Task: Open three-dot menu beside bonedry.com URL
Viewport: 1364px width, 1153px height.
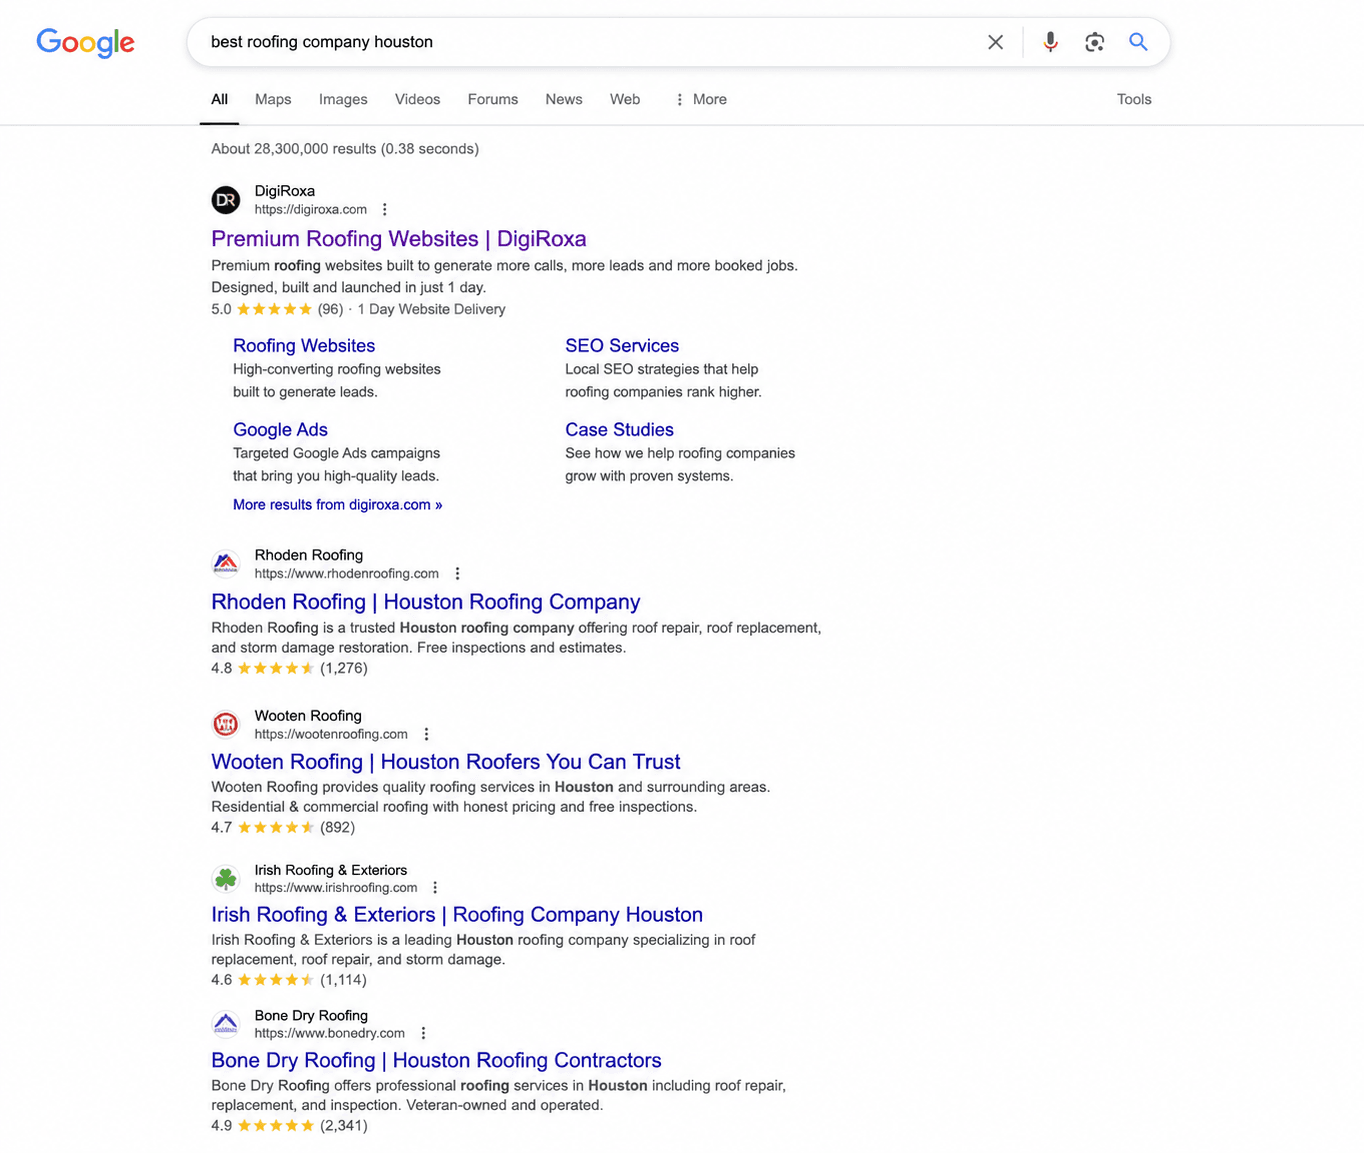Action: coord(423,1034)
